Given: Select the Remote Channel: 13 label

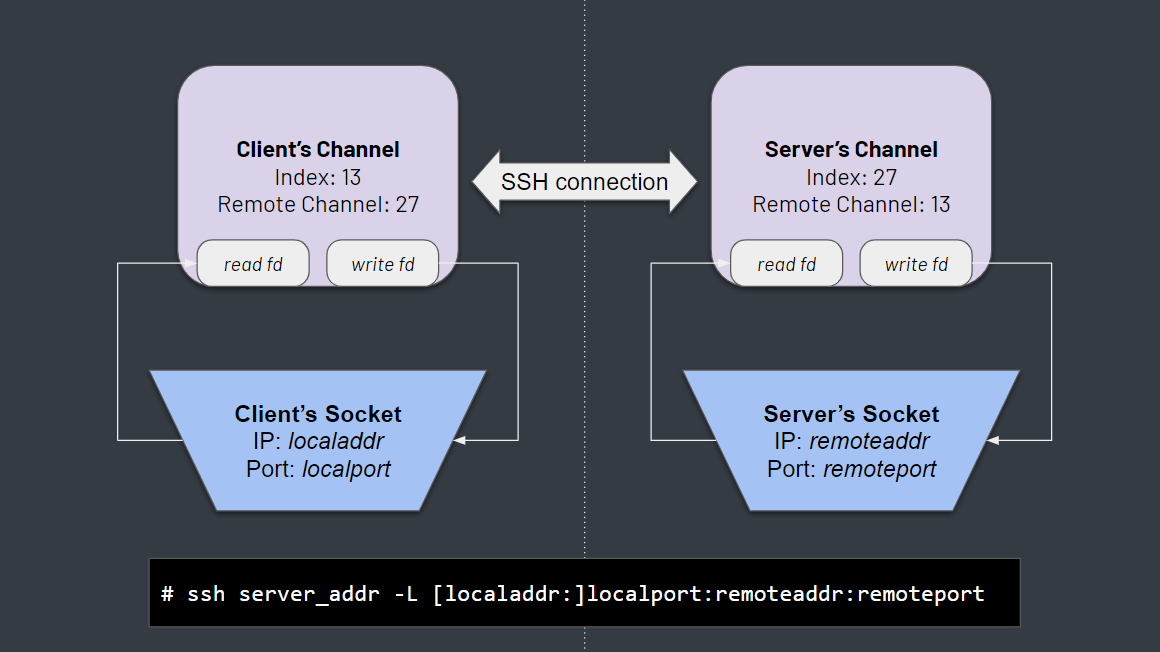Looking at the screenshot, I should (850, 204).
